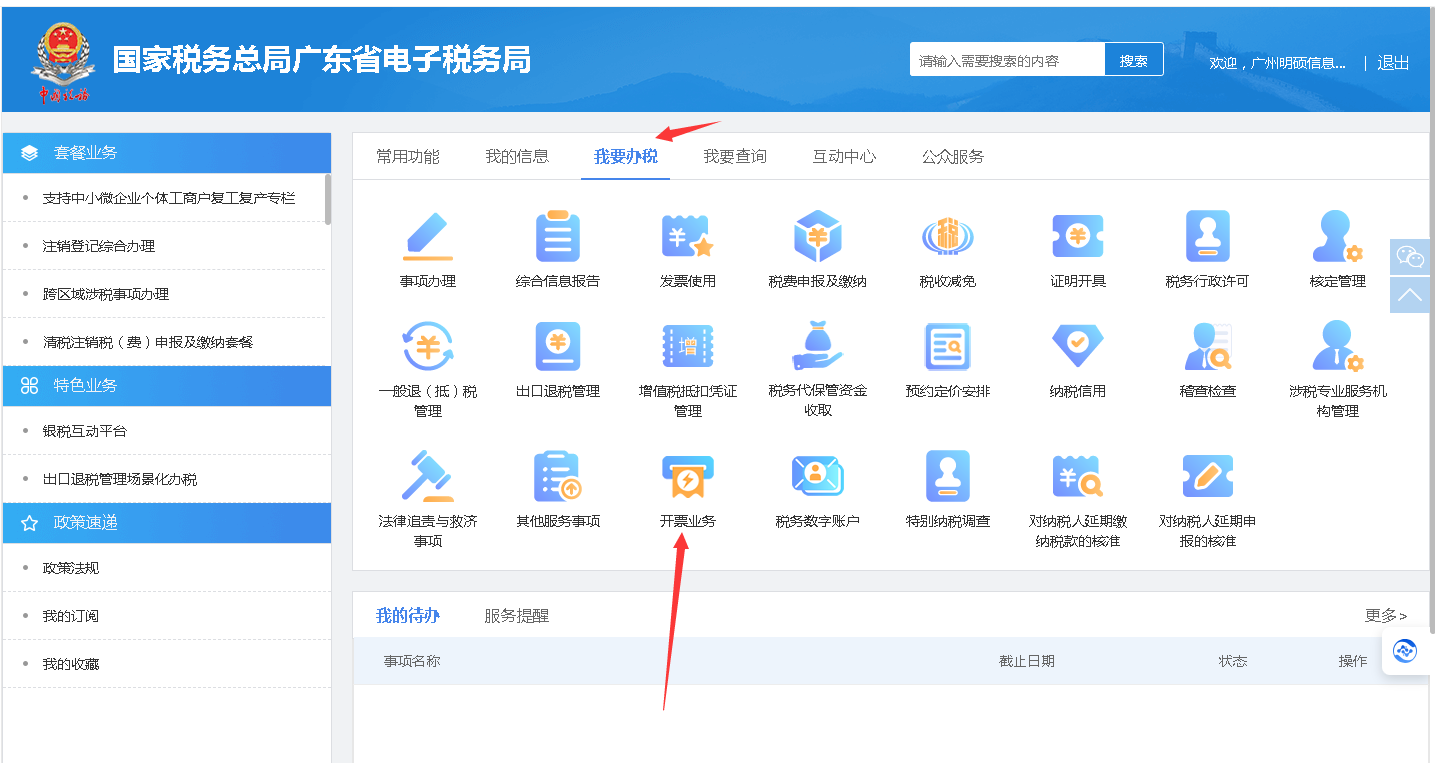1435x763 pixels.
Task: Click the 发票使用 invoice usage icon
Action: (687, 238)
